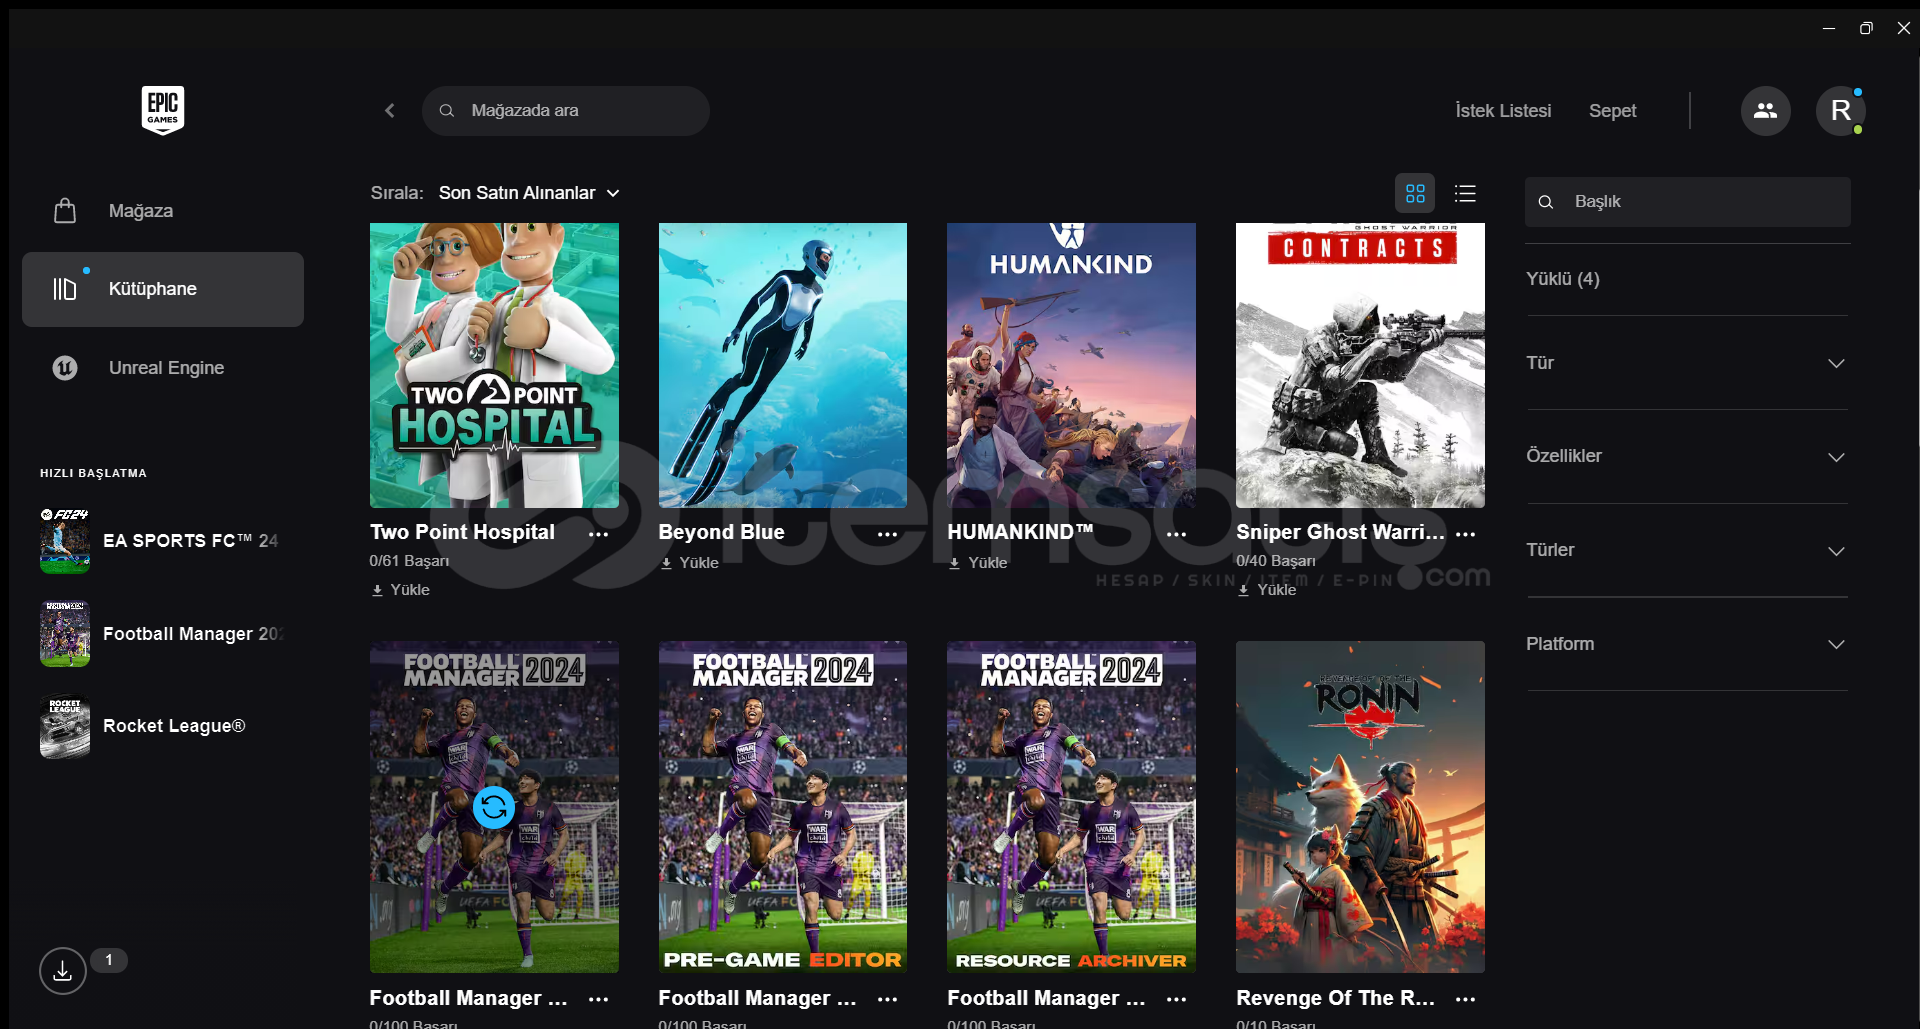
Task: Open Pre-Game Editor three-dot menu
Action: (887, 999)
